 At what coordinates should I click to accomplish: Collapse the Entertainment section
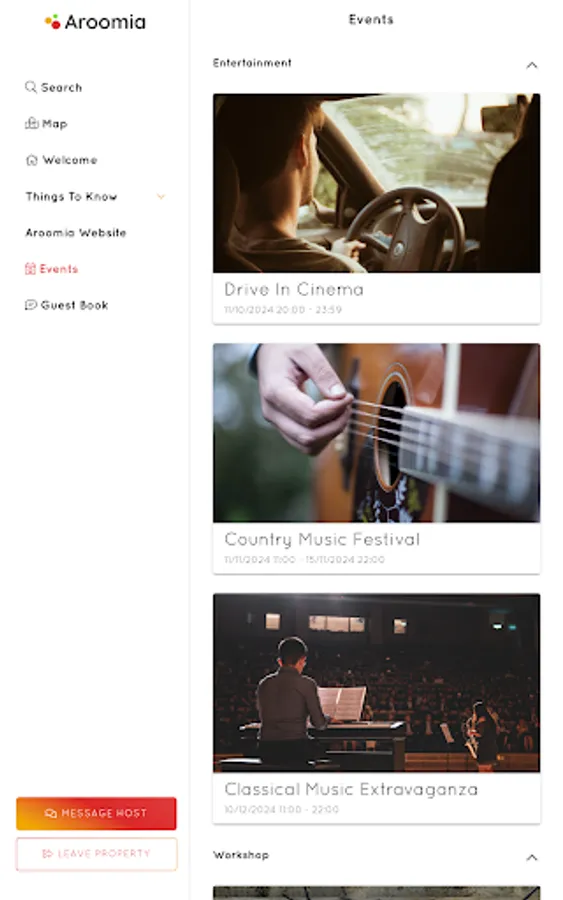click(532, 65)
